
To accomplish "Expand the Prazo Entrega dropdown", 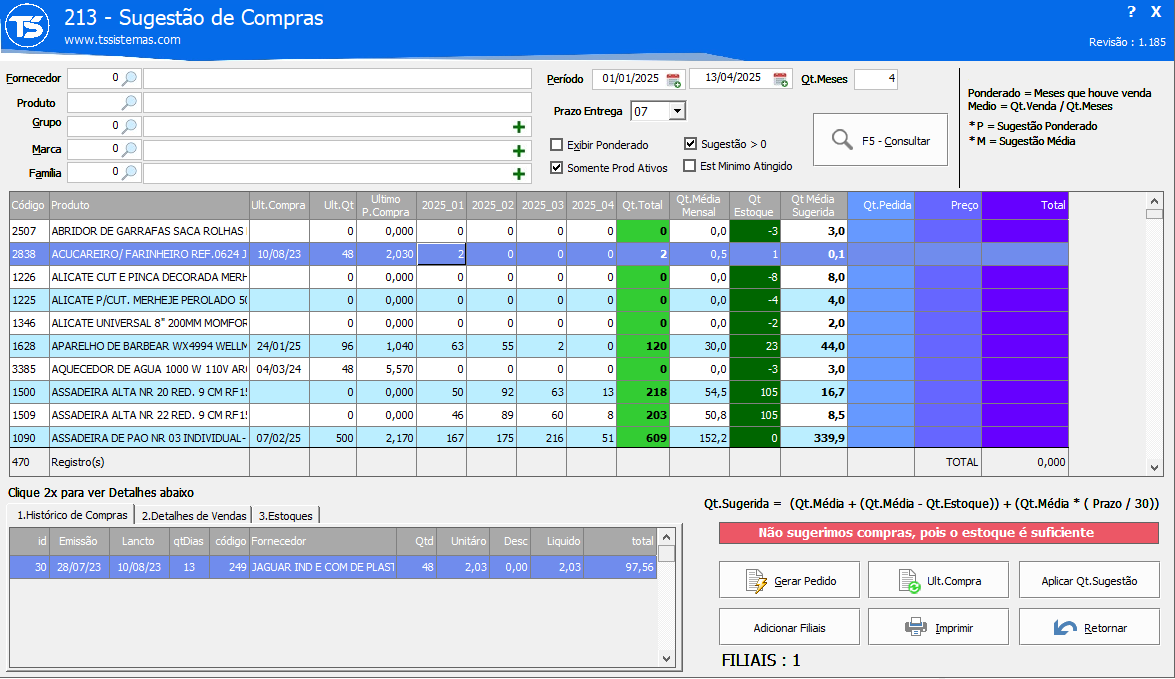I will click(676, 111).
